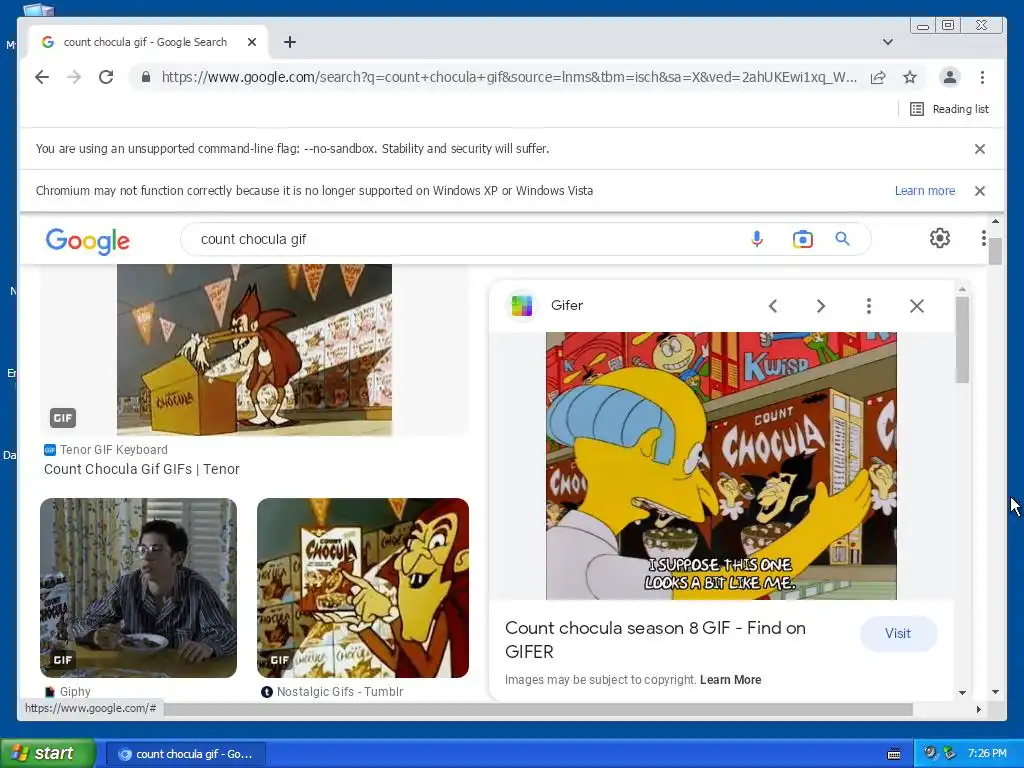Click the page scroll-down arrow
The image size is (1024, 768).
(x=995, y=692)
